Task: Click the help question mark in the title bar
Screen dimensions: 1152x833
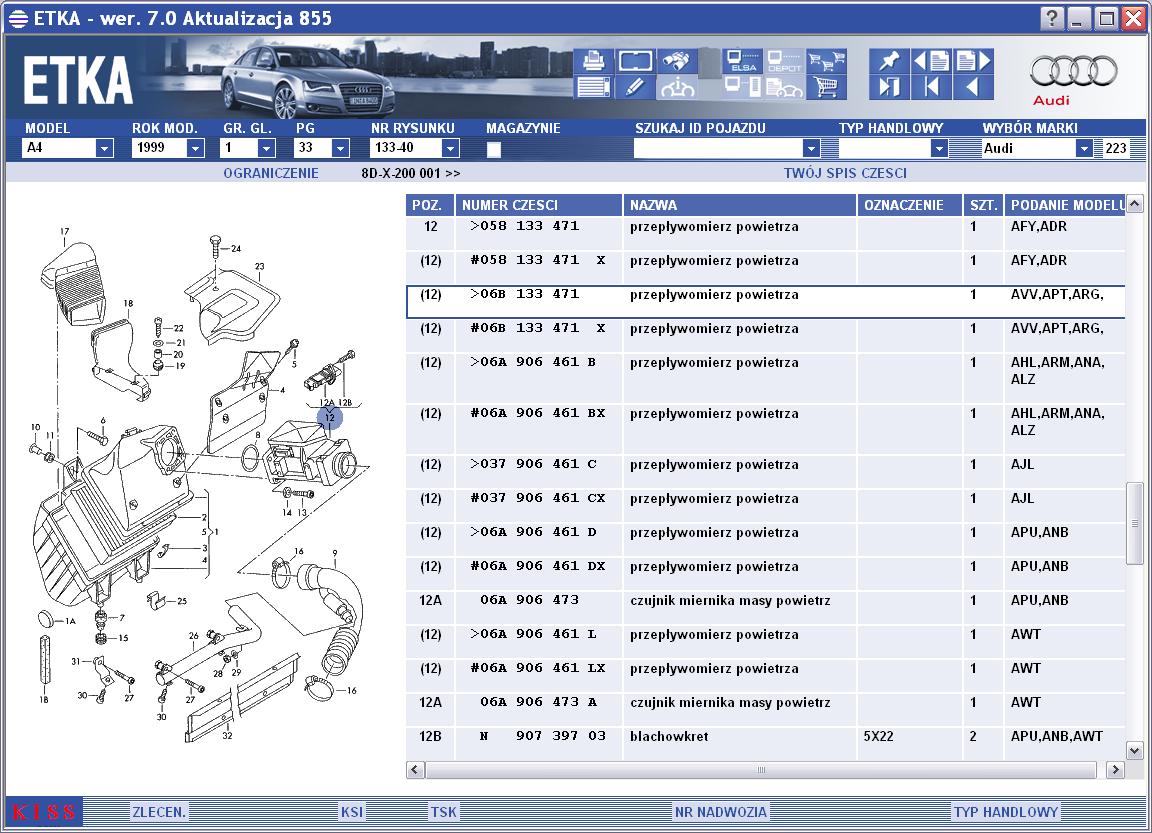Action: point(1052,18)
